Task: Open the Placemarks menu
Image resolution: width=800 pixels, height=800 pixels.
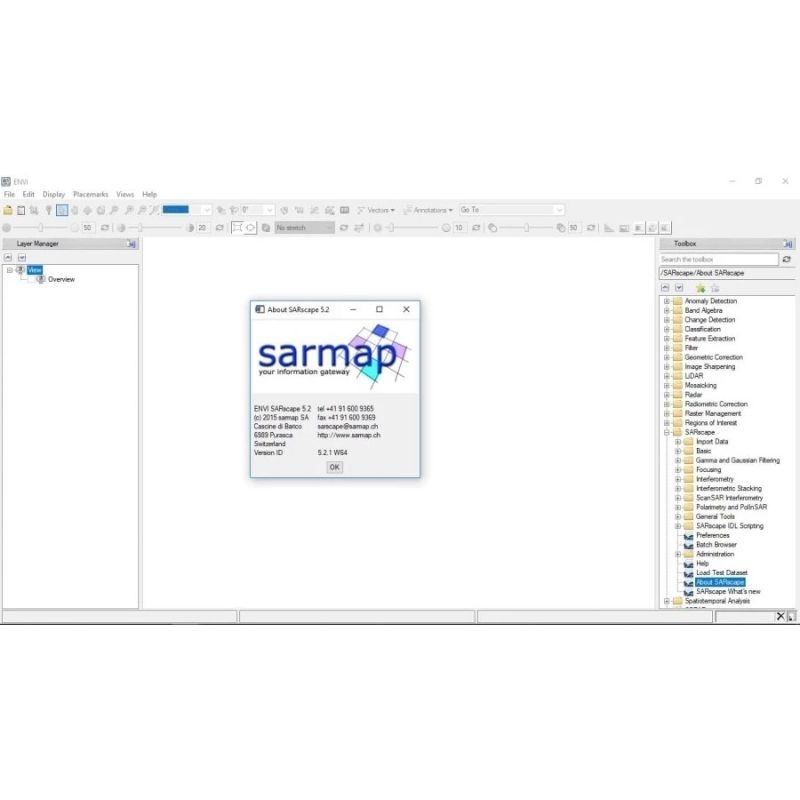Action: [90, 194]
